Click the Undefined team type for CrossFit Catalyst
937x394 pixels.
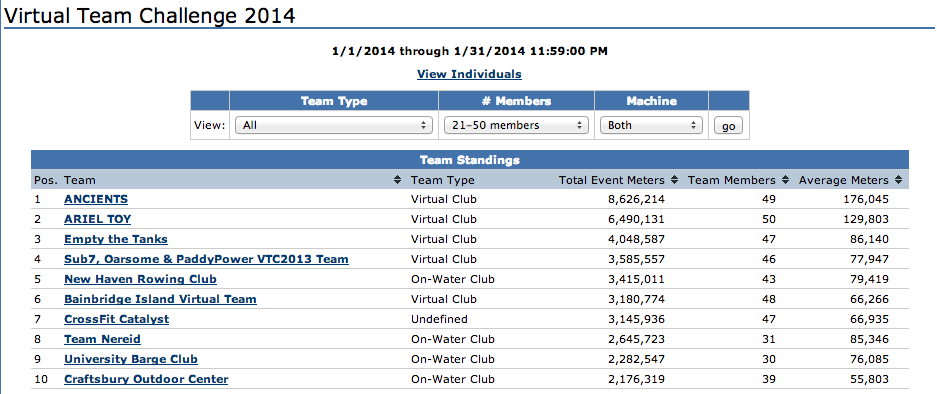point(439,319)
